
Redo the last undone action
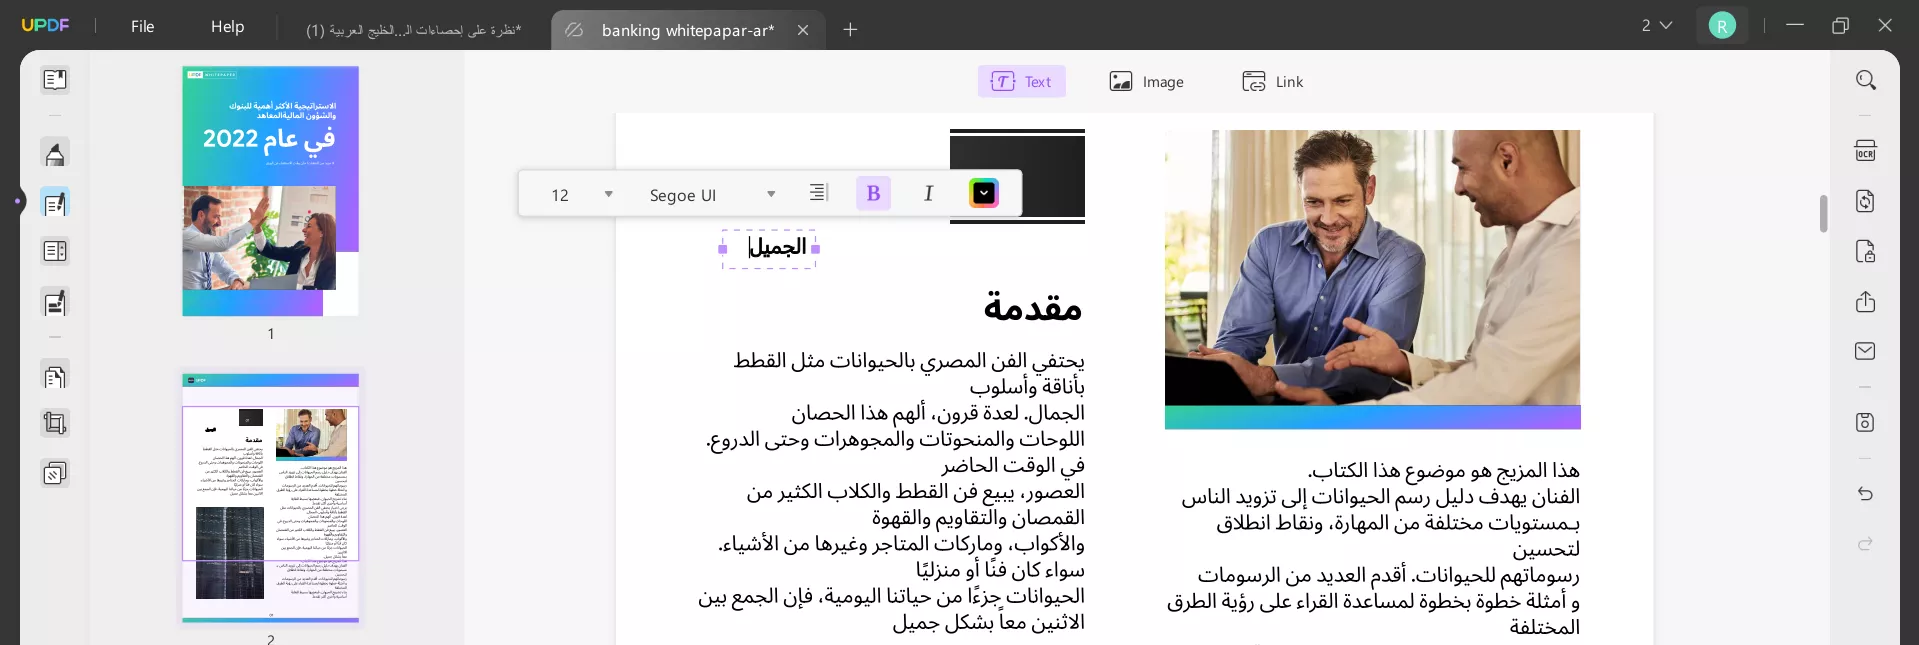1865,544
